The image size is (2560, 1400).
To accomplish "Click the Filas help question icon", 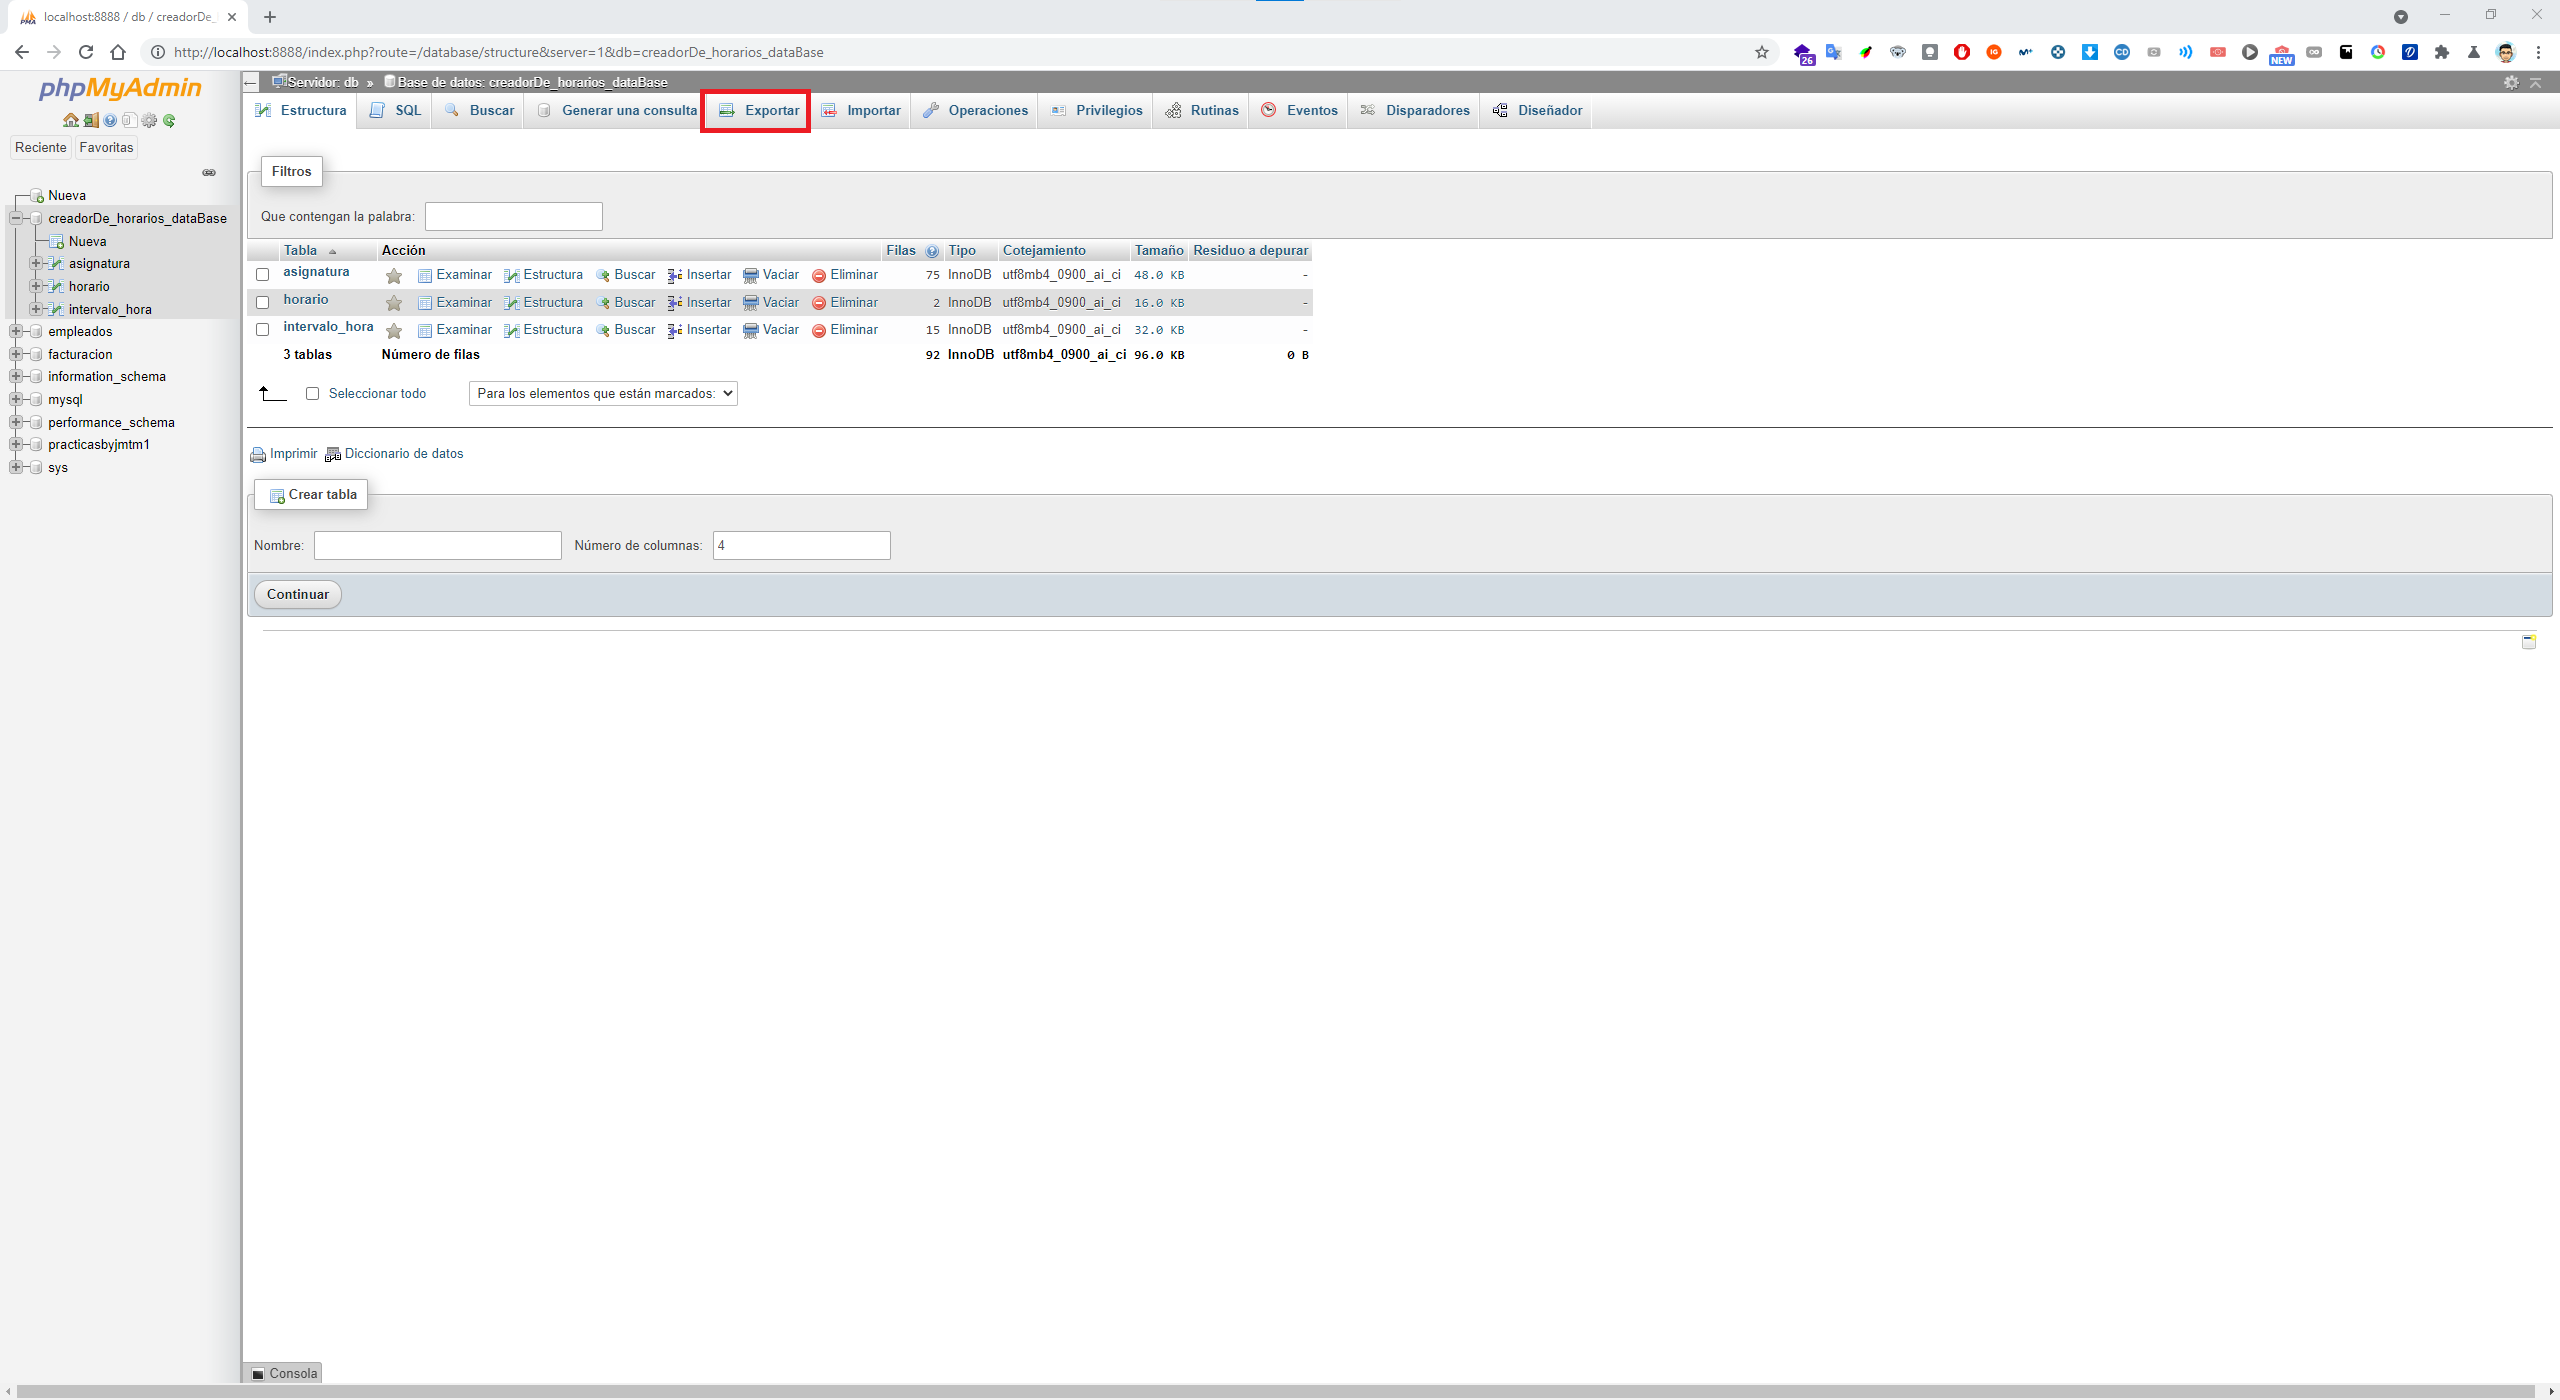I will [932, 251].
